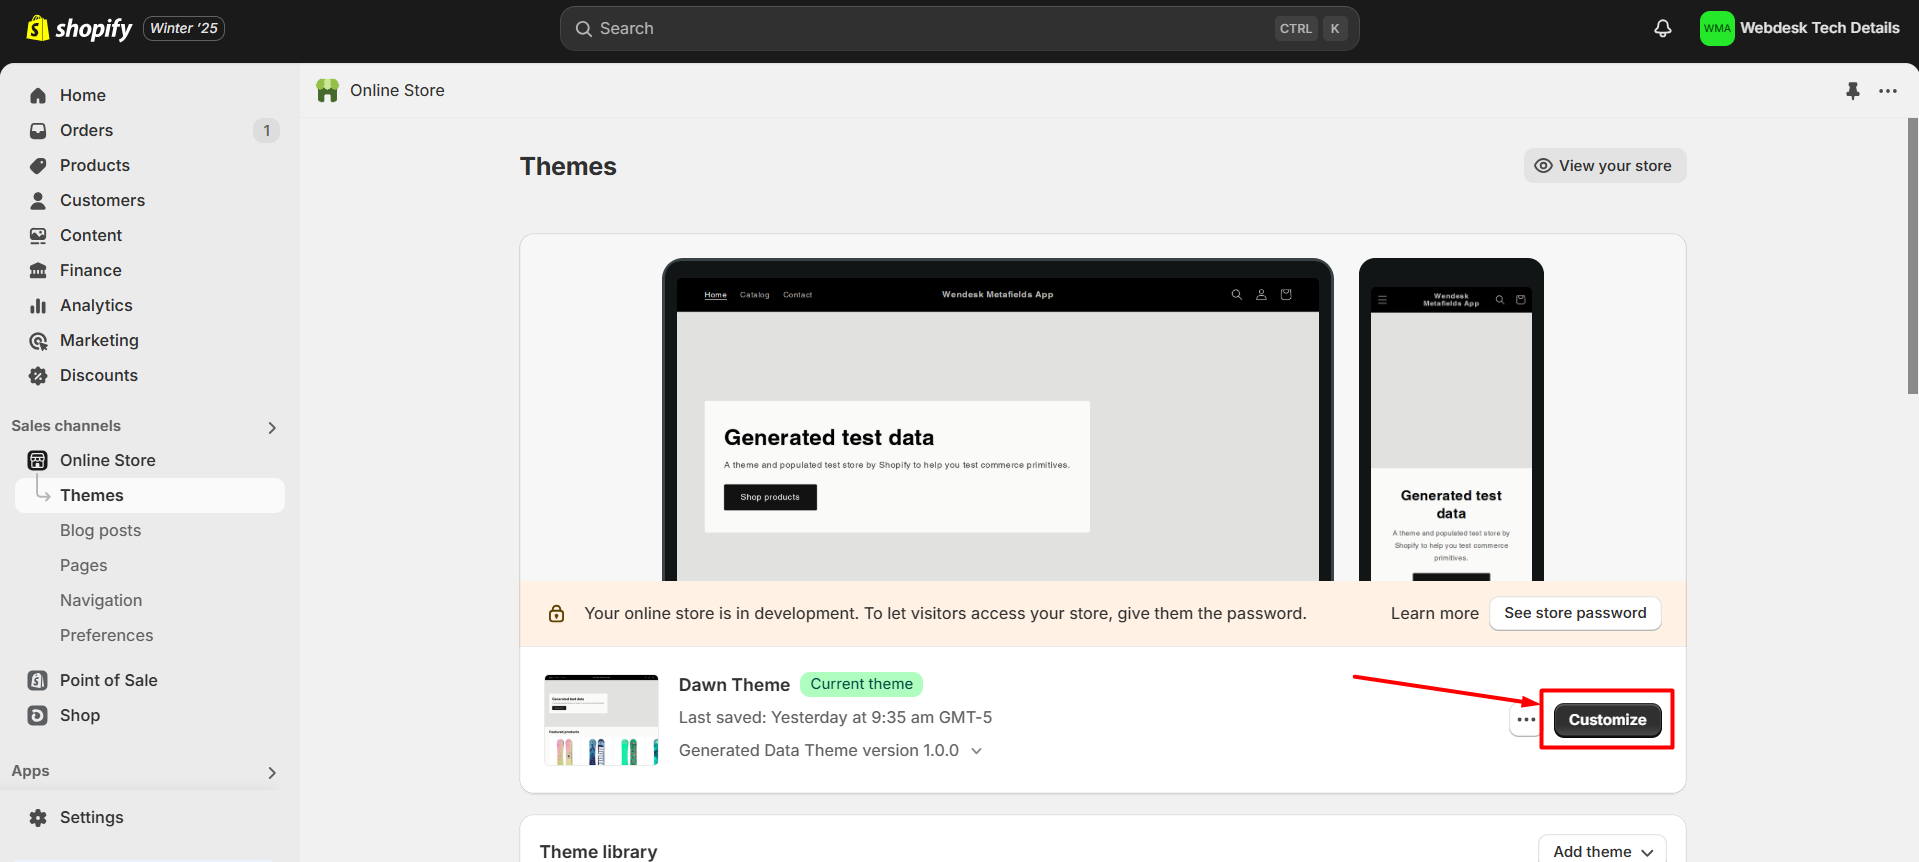The height and width of the screenshot is (862, 1919).
Task: Click the Marketing target icon
Action: pos(38,341)
